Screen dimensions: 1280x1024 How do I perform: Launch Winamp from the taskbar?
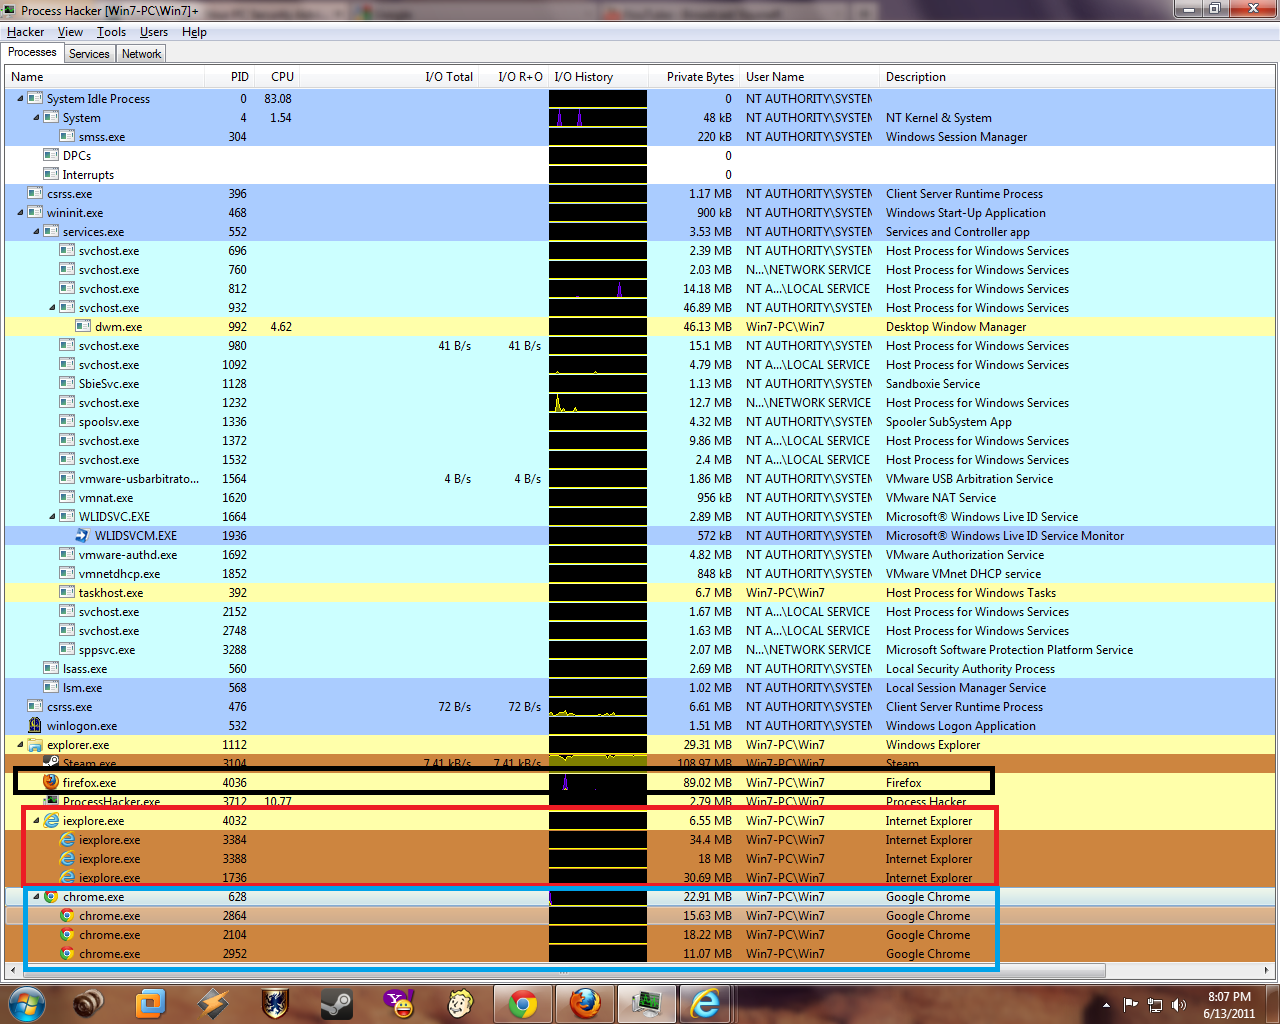pyautogui.click(x=213, y=1003)
